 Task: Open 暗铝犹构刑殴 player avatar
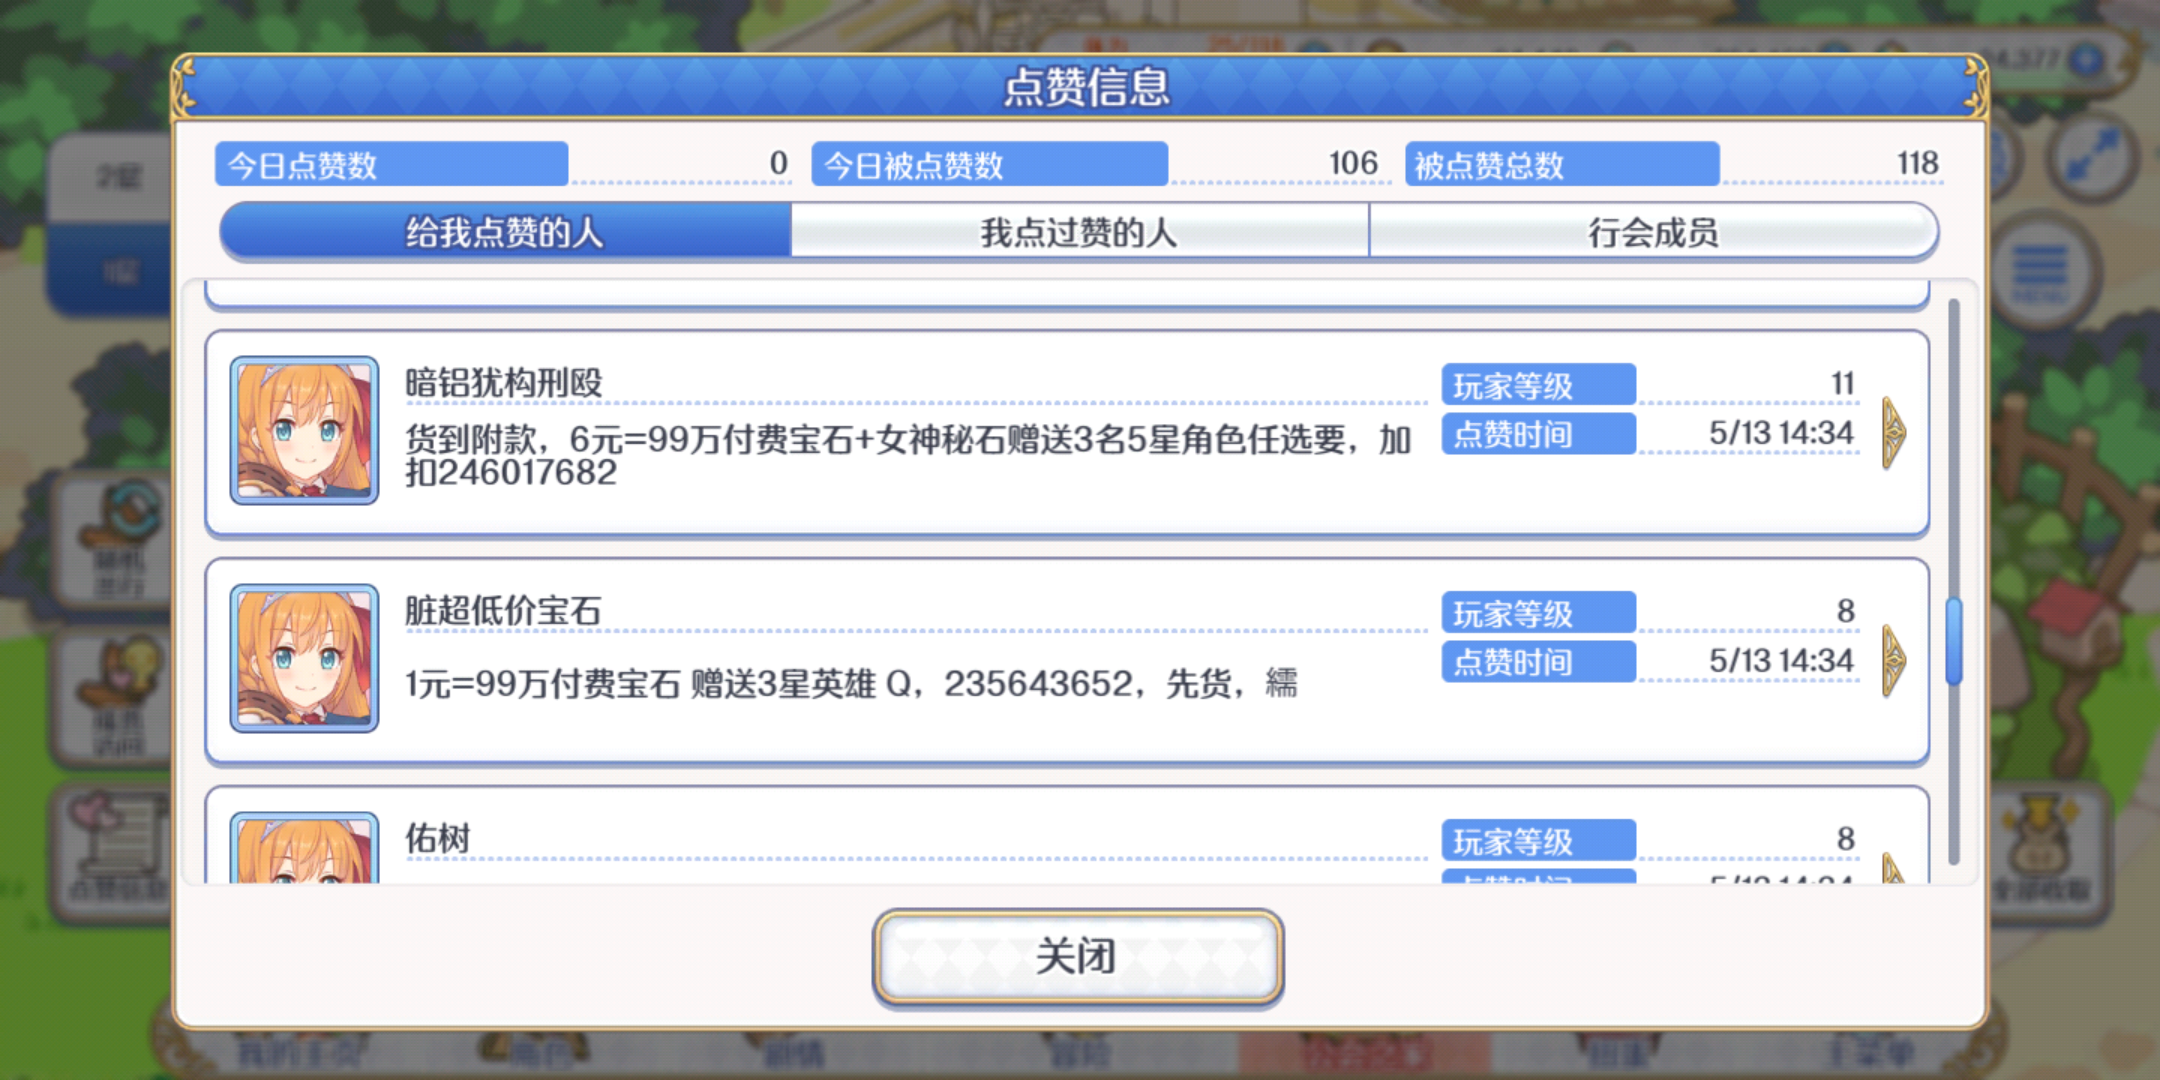pos(304,431)
